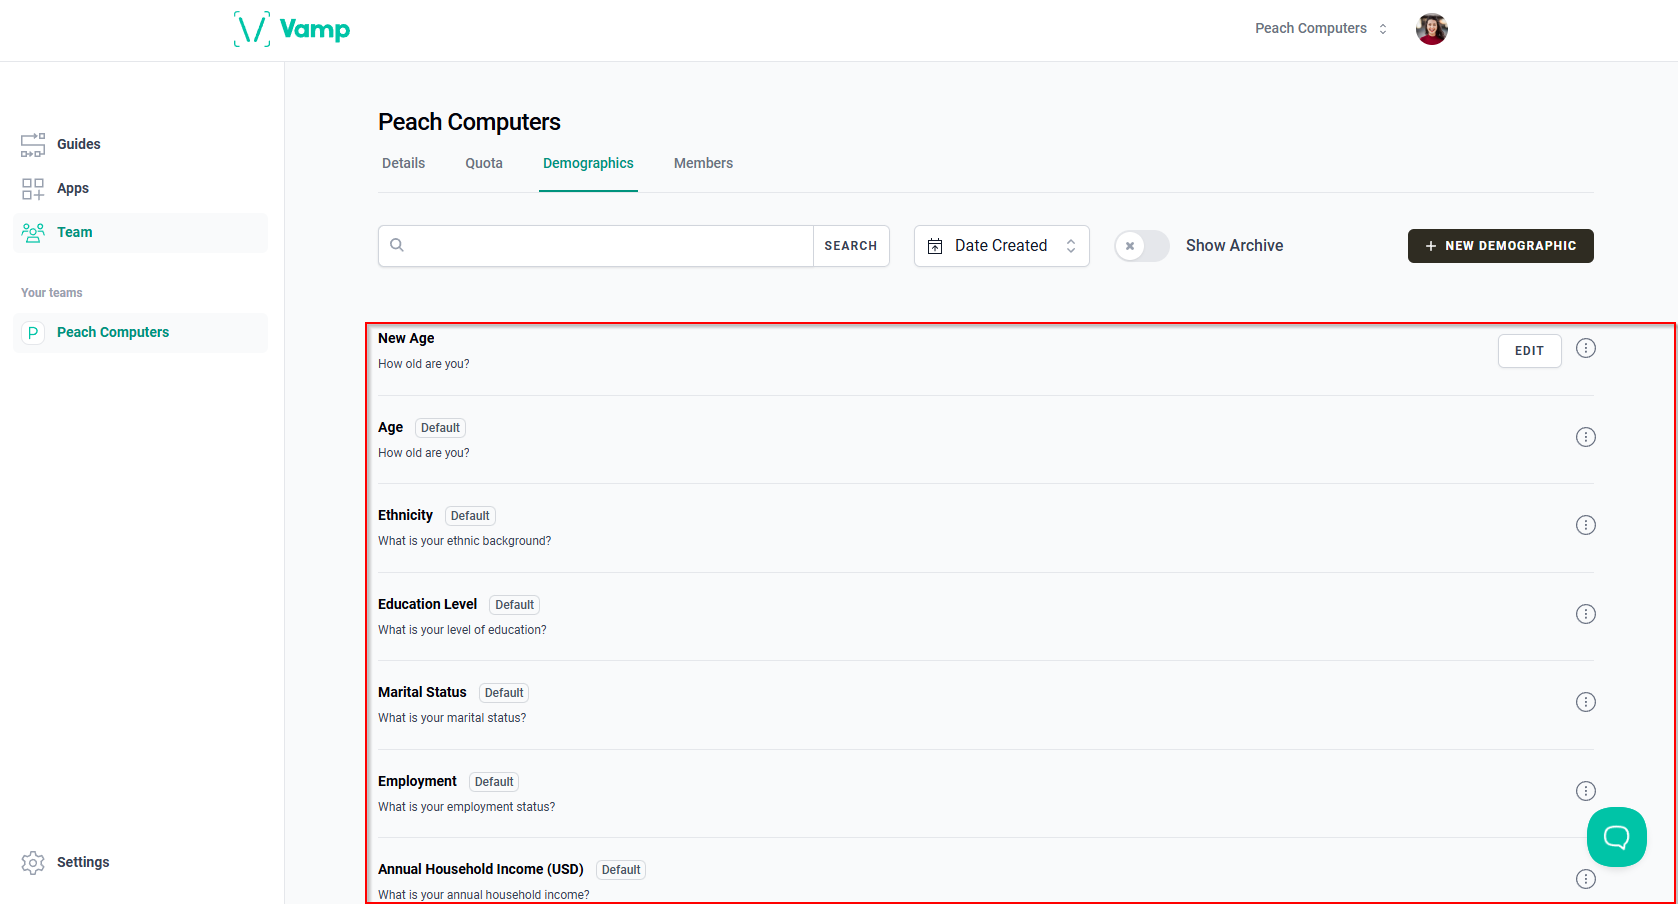Click inside the search input field
1678x904 pixels.
pos(600,245)
